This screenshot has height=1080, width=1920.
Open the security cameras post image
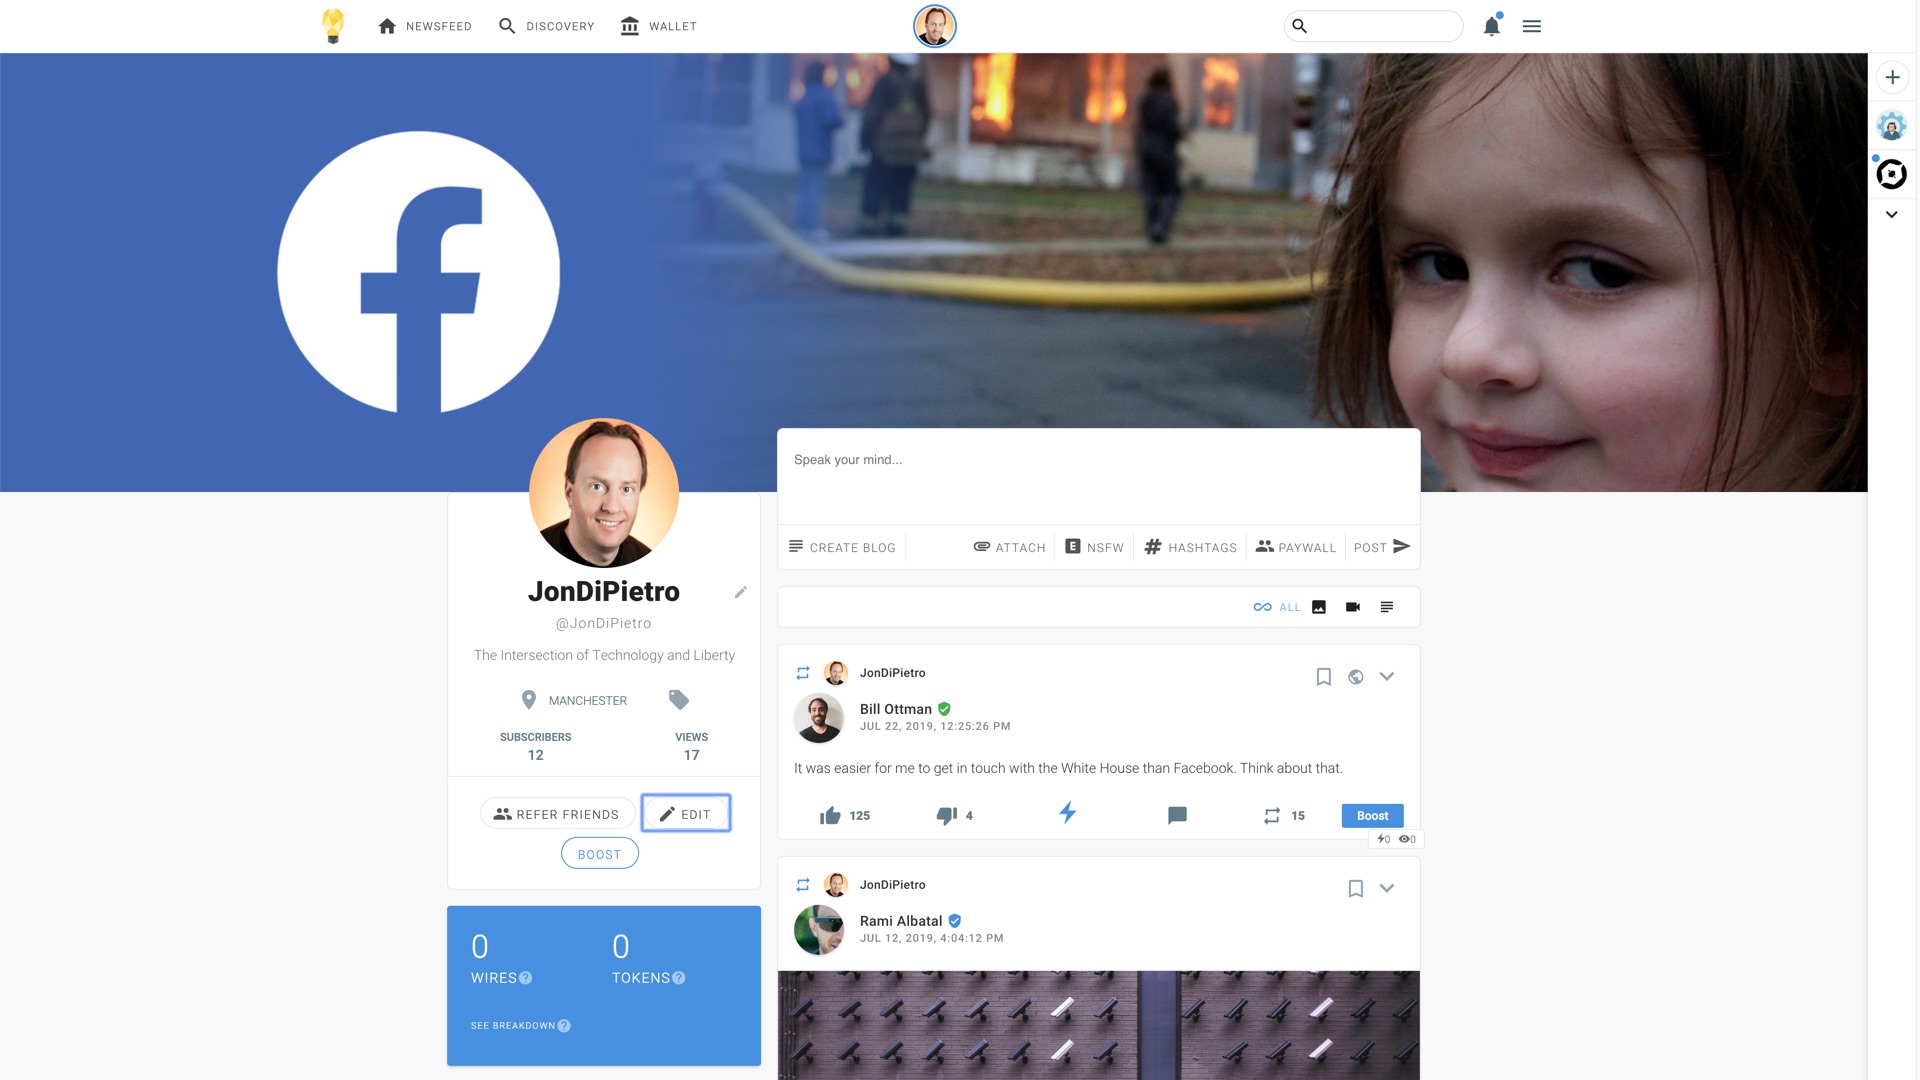(1099, 1025)
